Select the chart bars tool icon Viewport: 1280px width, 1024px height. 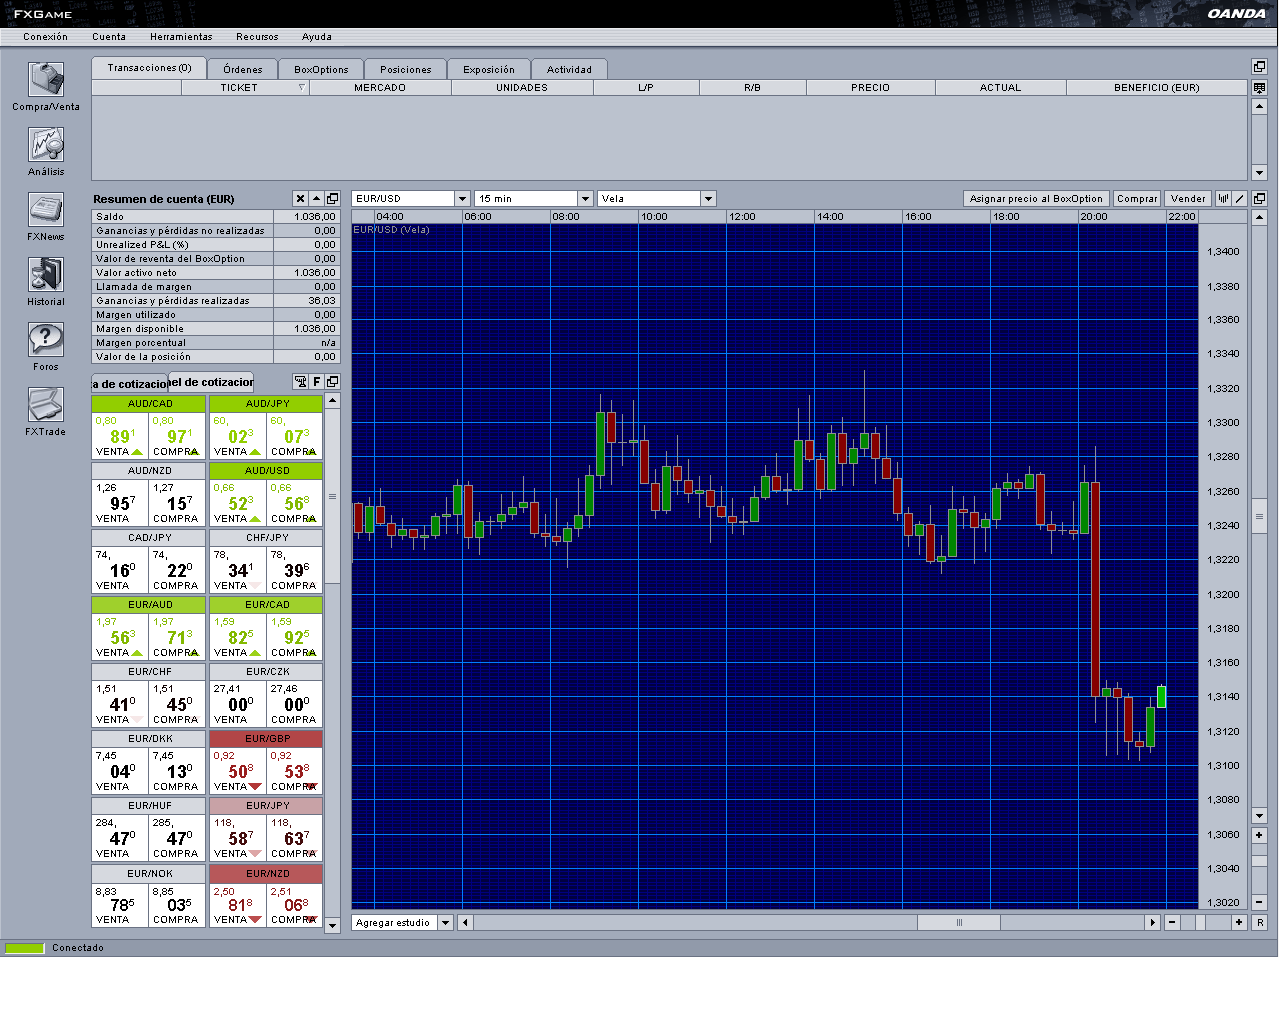click(x=1223, y=199)
